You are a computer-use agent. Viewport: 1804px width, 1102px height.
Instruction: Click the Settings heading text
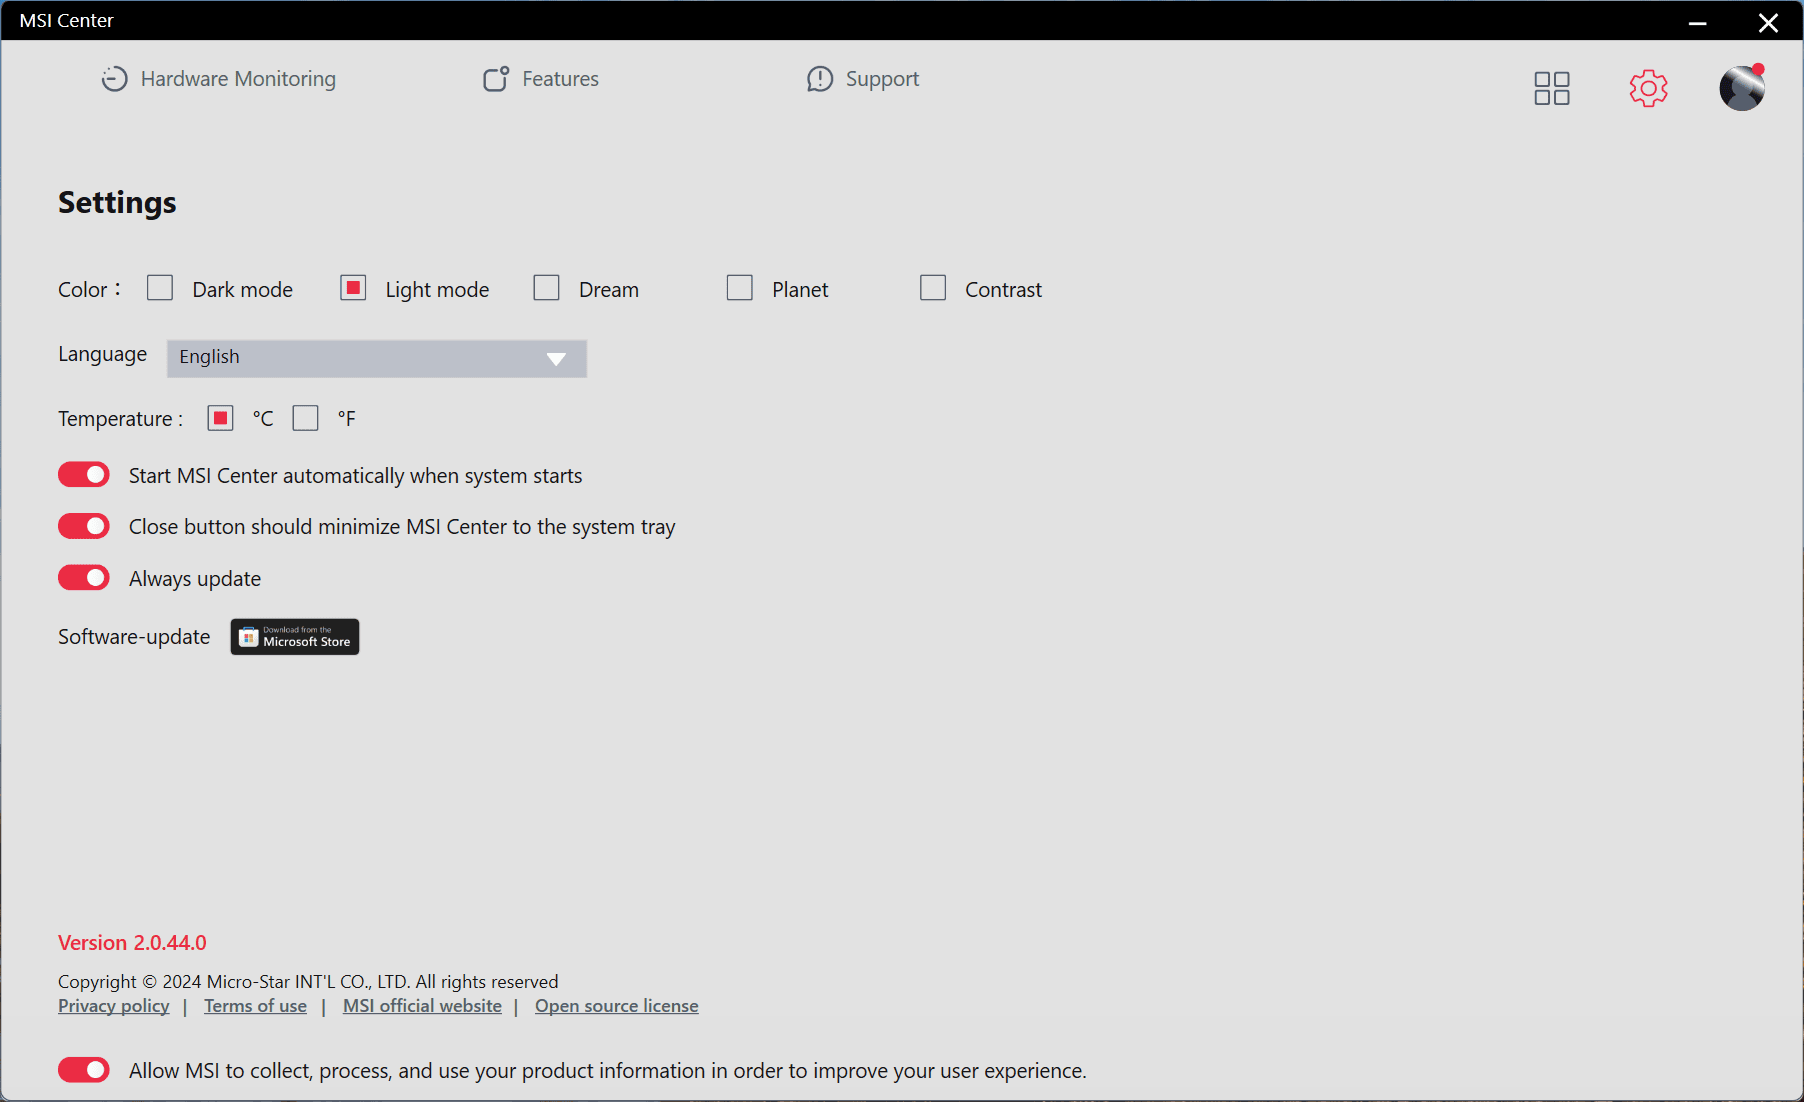[x=117, y=203]
